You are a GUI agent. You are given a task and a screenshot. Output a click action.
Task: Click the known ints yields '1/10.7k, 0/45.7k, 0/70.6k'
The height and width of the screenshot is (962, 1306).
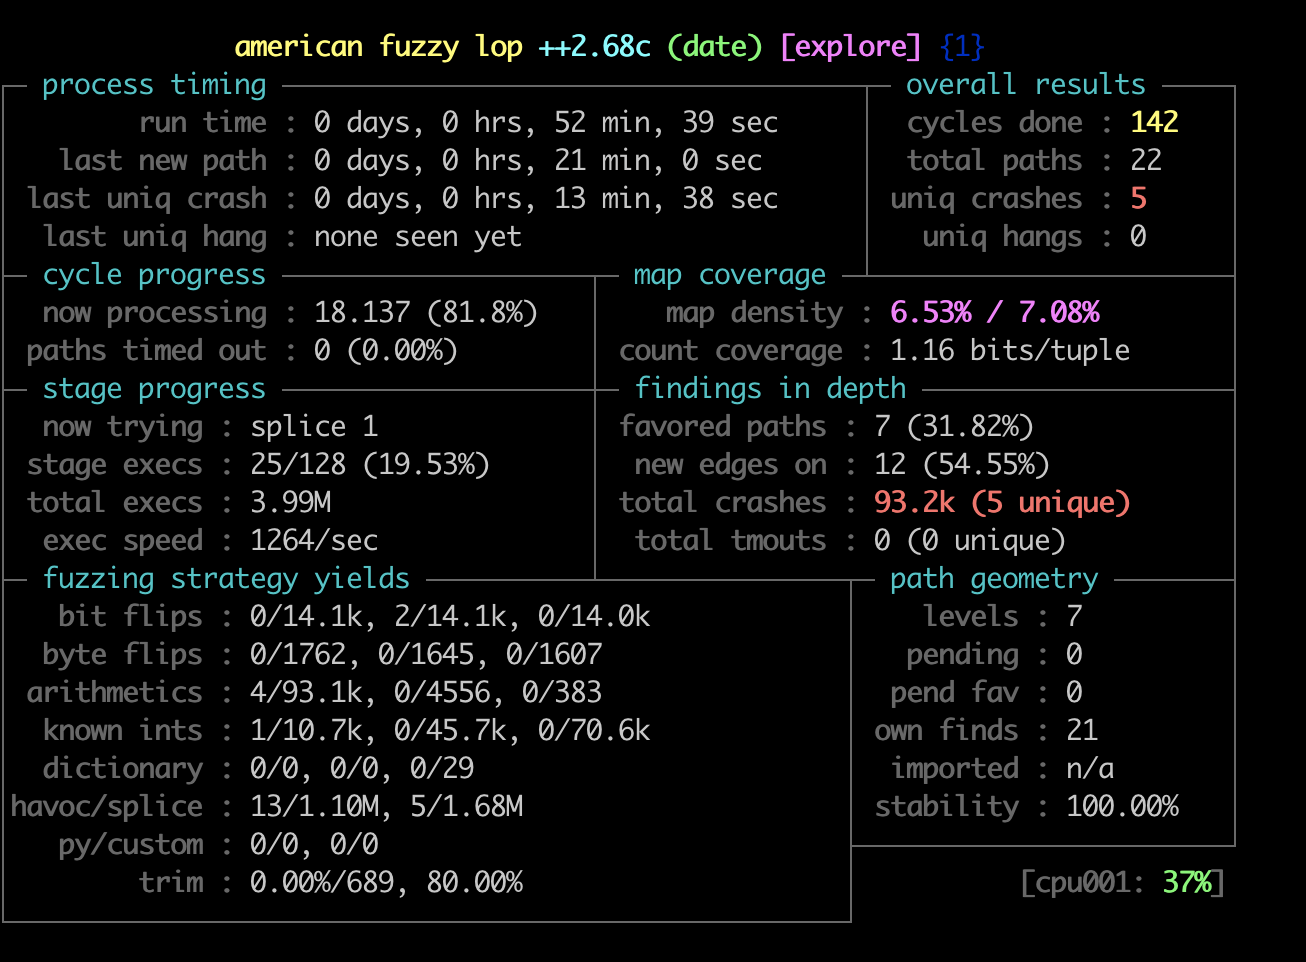450,731
